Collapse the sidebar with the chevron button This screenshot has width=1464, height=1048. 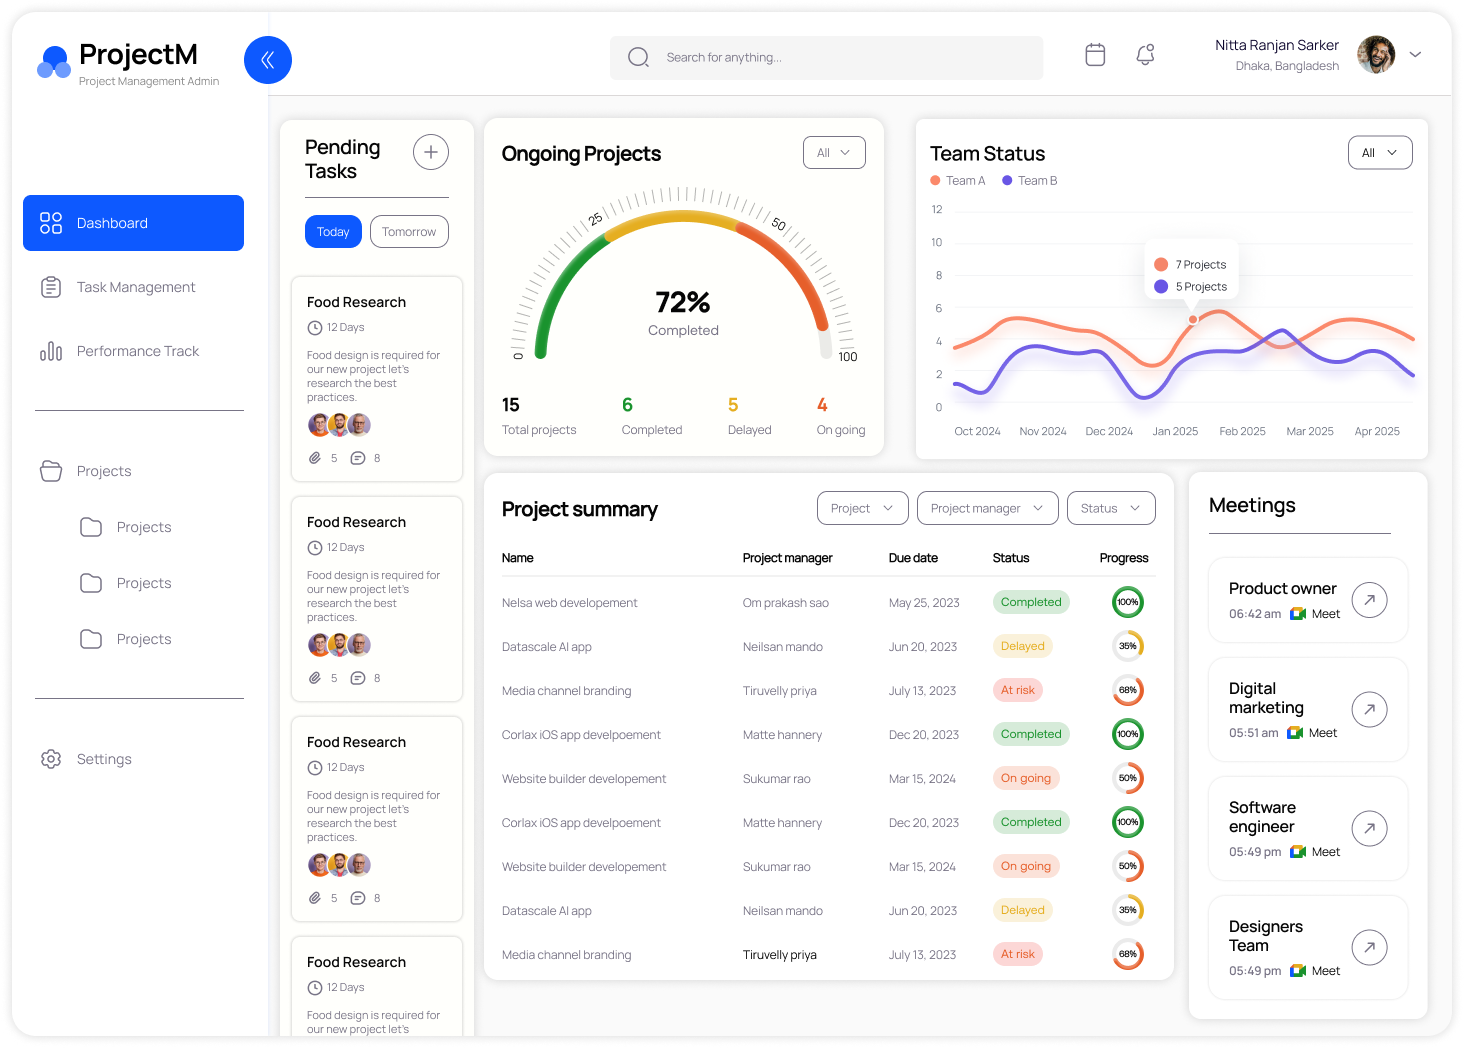(x=268, y=60)
